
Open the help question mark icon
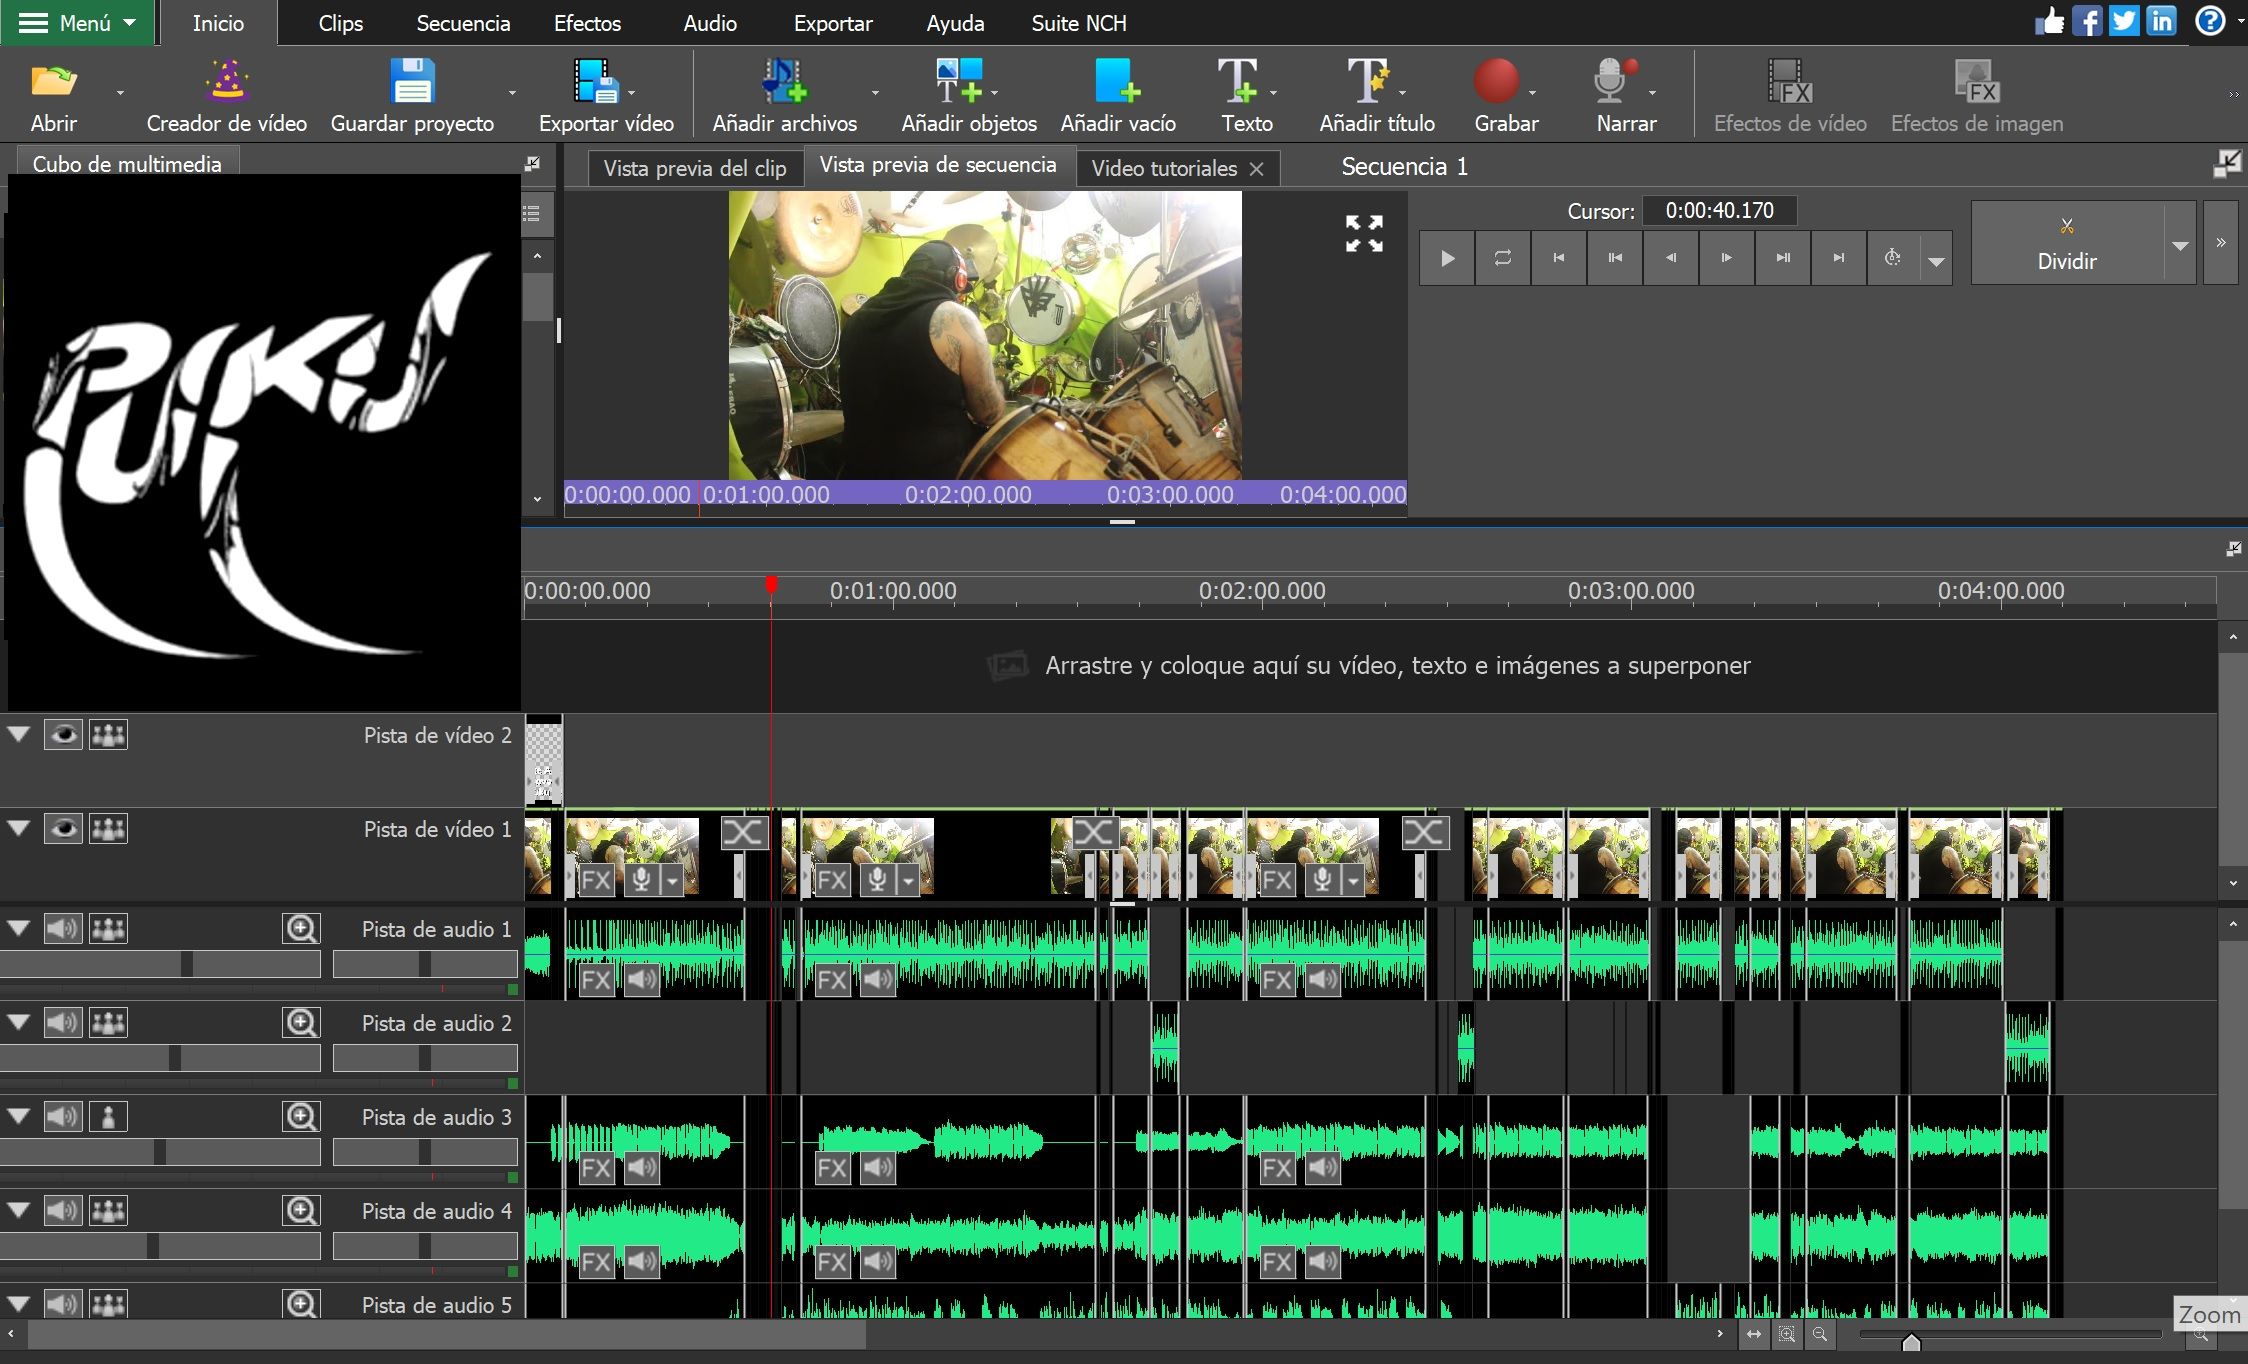[2210, 21]
